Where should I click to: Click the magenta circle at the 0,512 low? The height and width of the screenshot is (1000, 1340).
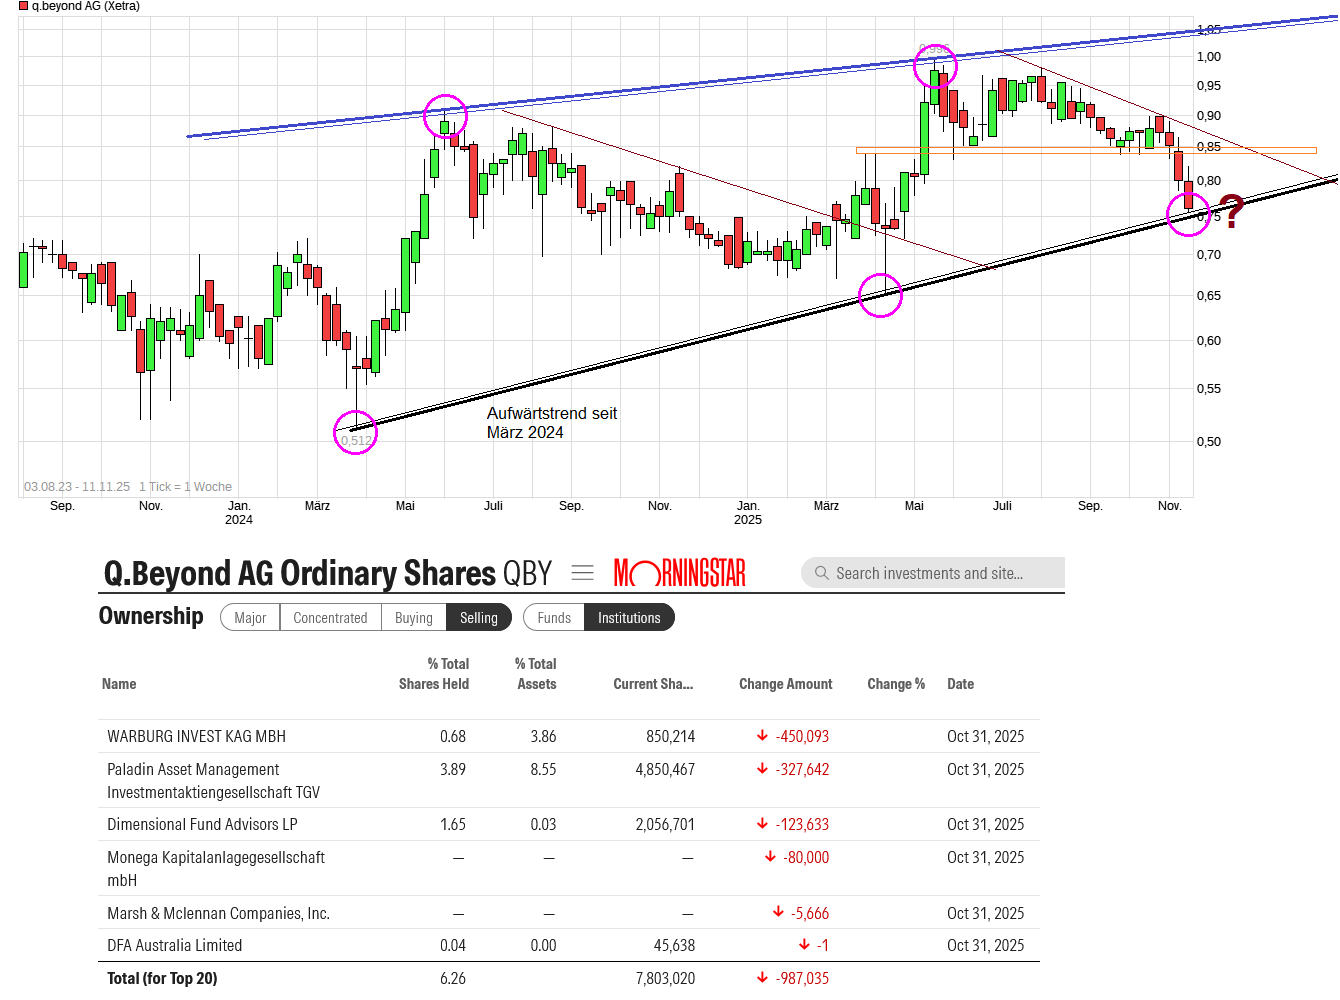(x=355, y=433)
